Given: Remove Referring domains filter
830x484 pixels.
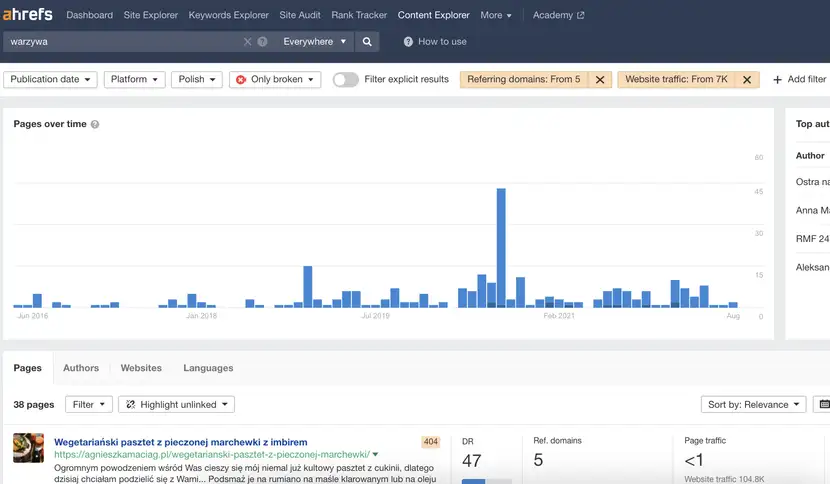Looking at the screenshot, I should coord(600,79).
